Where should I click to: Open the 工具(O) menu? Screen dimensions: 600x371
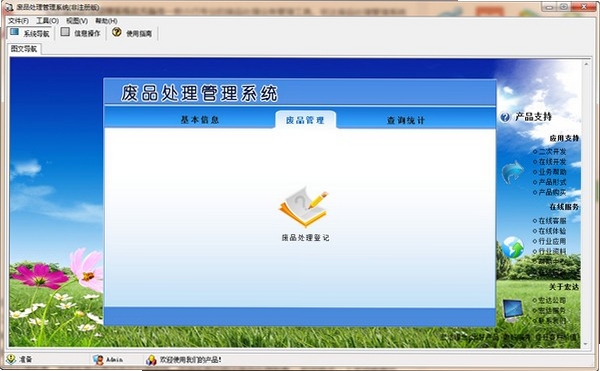tap(47, 21)
